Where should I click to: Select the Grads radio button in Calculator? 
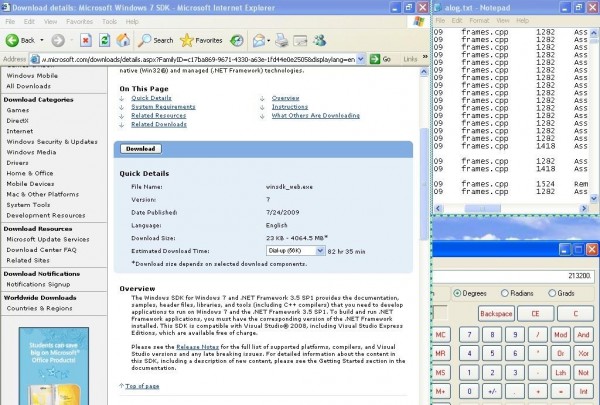pos(552,293)
